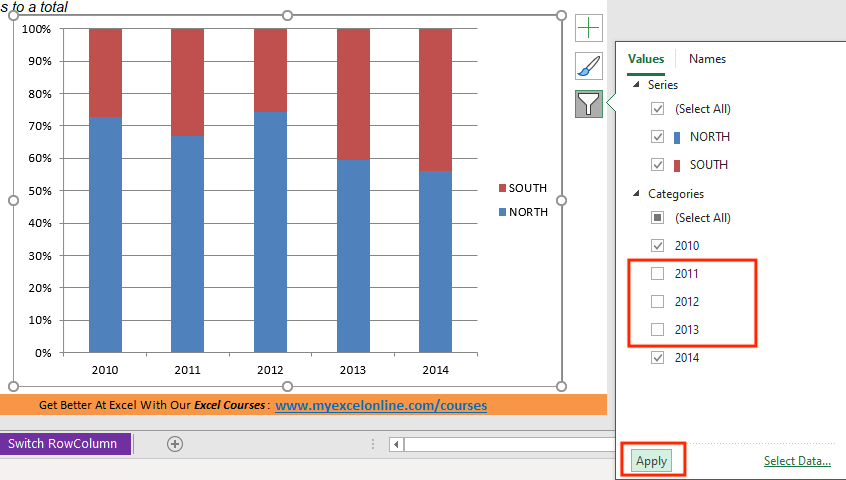Screen dimensions: 846x480
Task: Switch to the Names tab
Action: coord(707,59)
